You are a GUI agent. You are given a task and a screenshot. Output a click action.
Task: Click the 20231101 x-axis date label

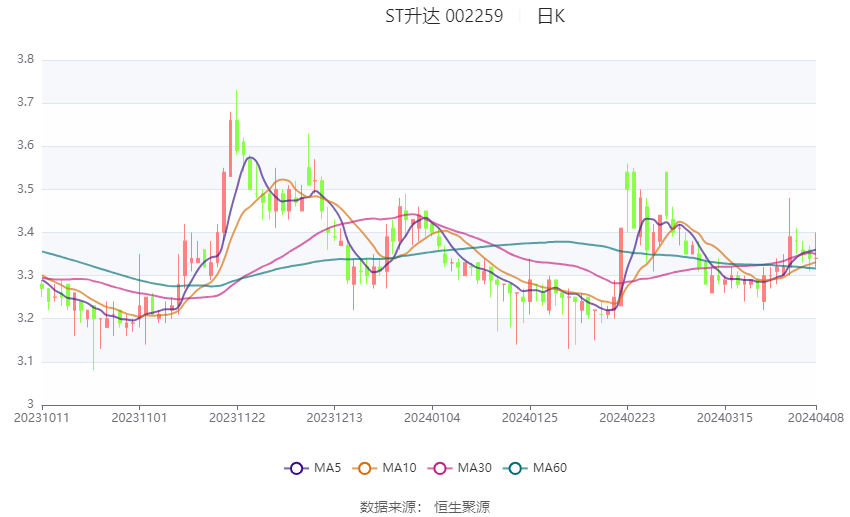pyautogui.click(x=139, y=418)
